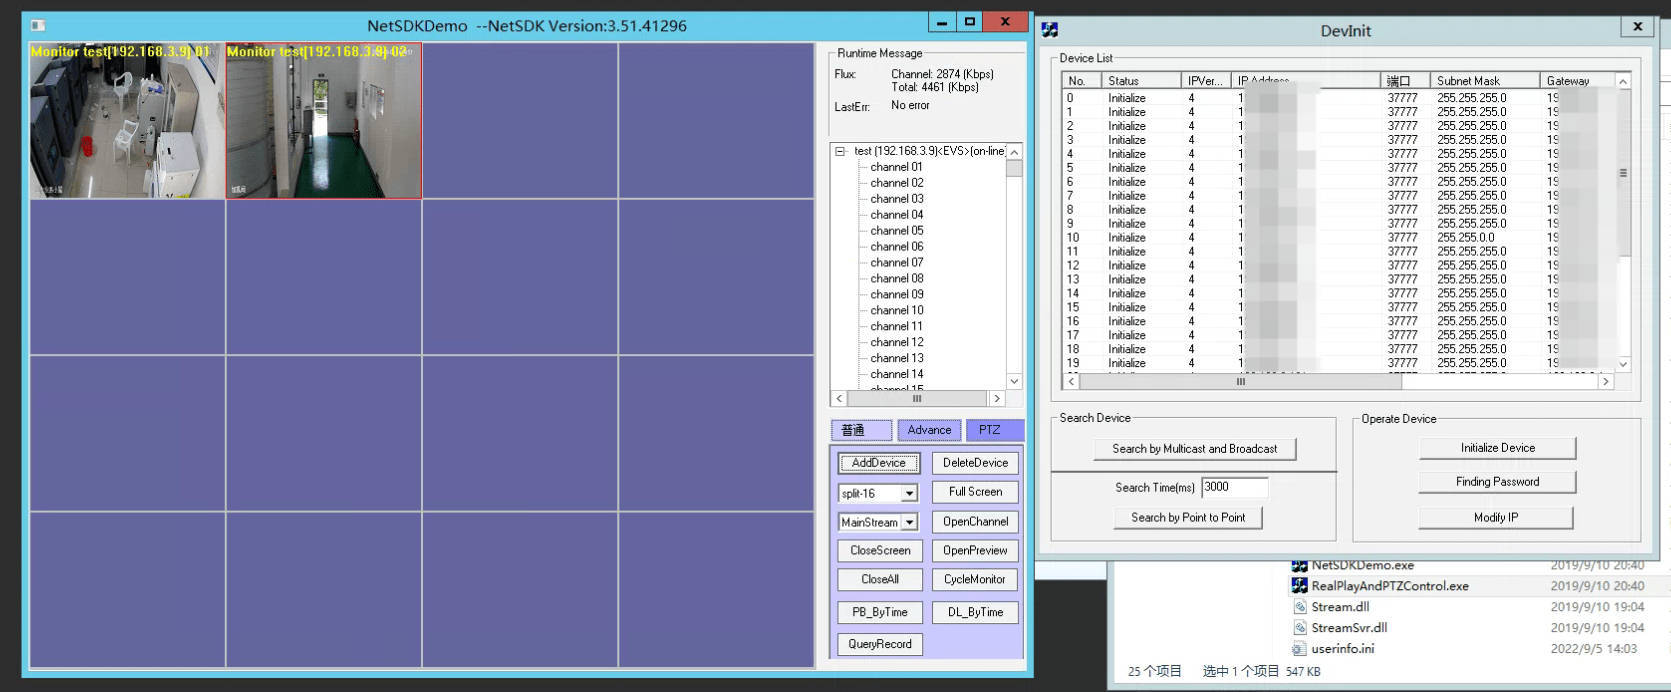Select device row number 10 in list

click(1338, 238)
